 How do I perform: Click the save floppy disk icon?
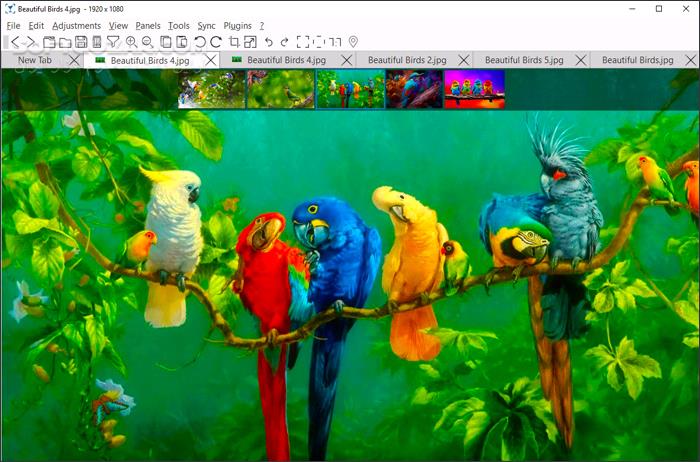tap(81, 42)
